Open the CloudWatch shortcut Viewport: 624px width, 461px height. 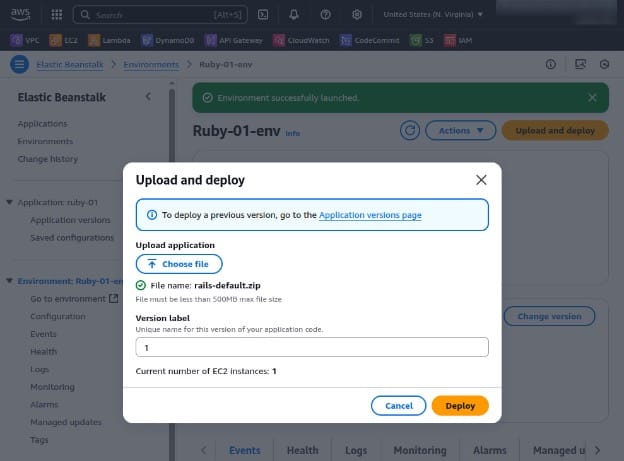[301, 40]
